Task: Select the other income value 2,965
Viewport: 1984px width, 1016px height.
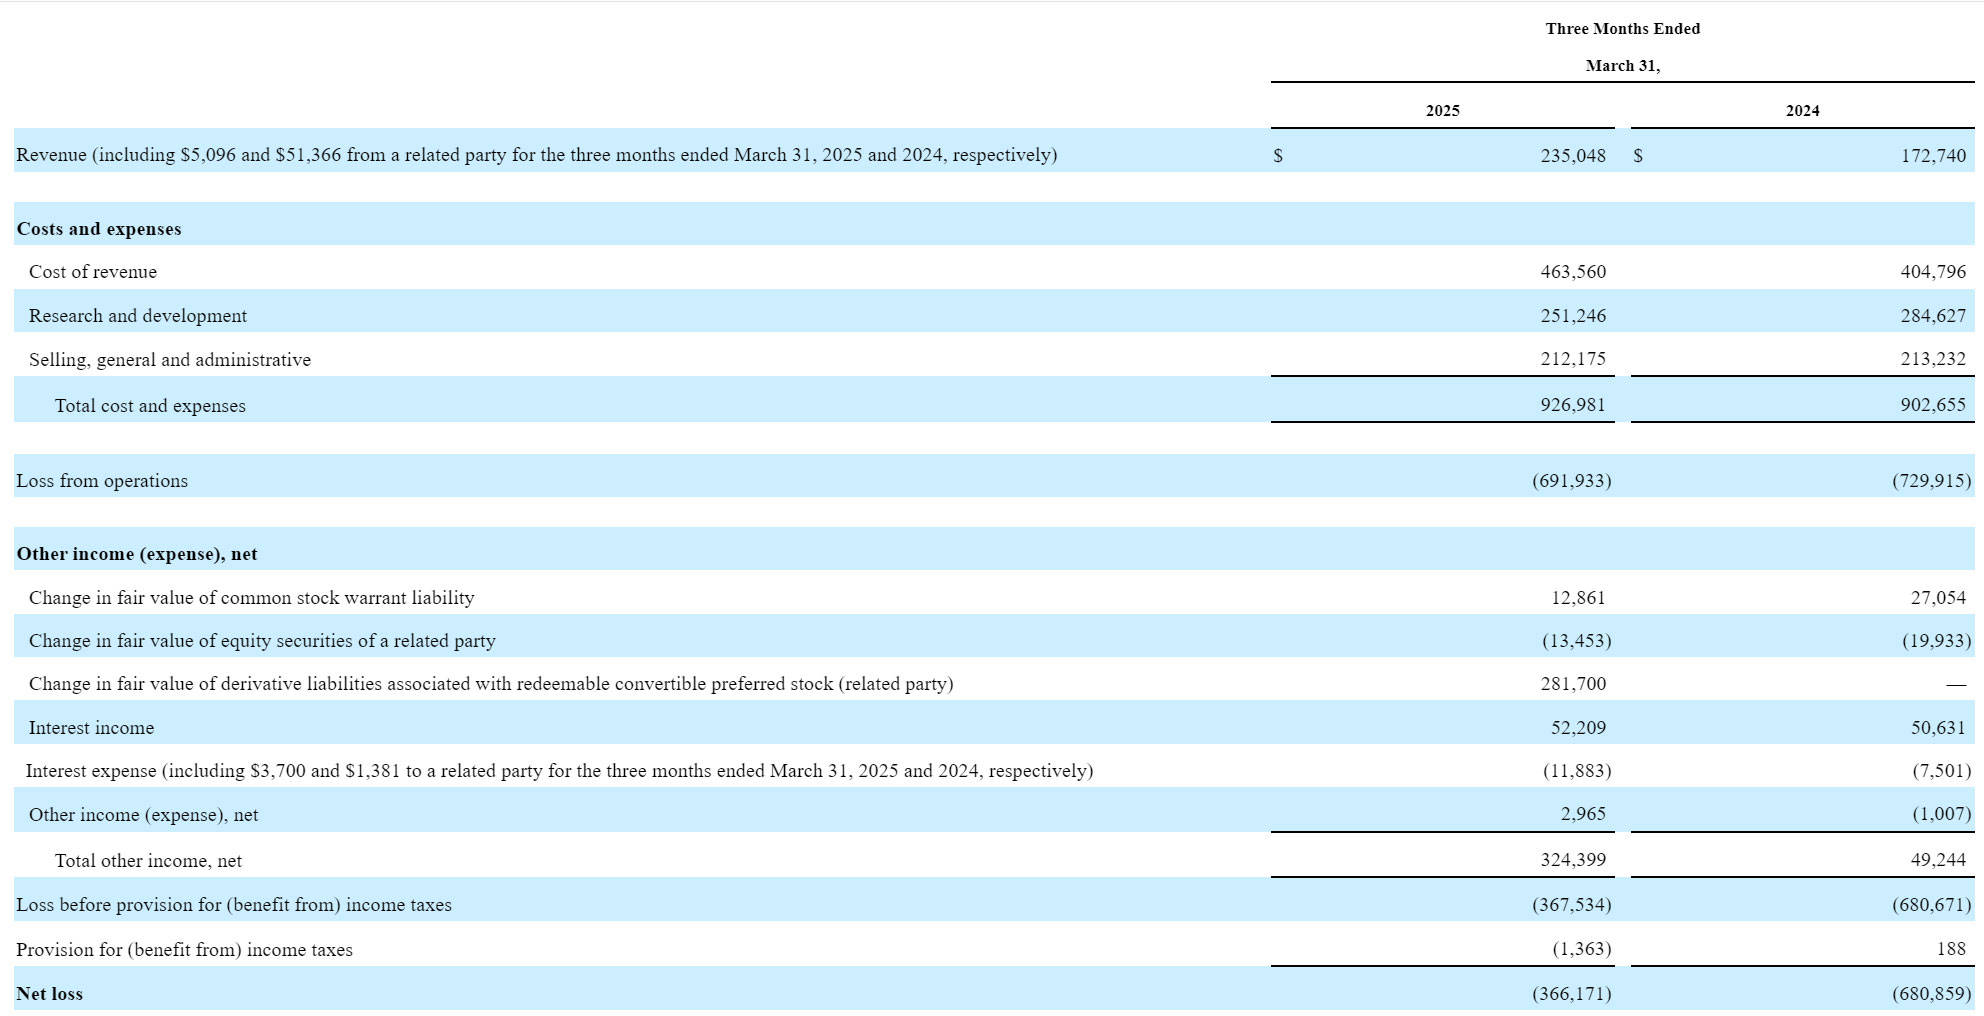Action: pyautogui.click(x=1583, y=814)
